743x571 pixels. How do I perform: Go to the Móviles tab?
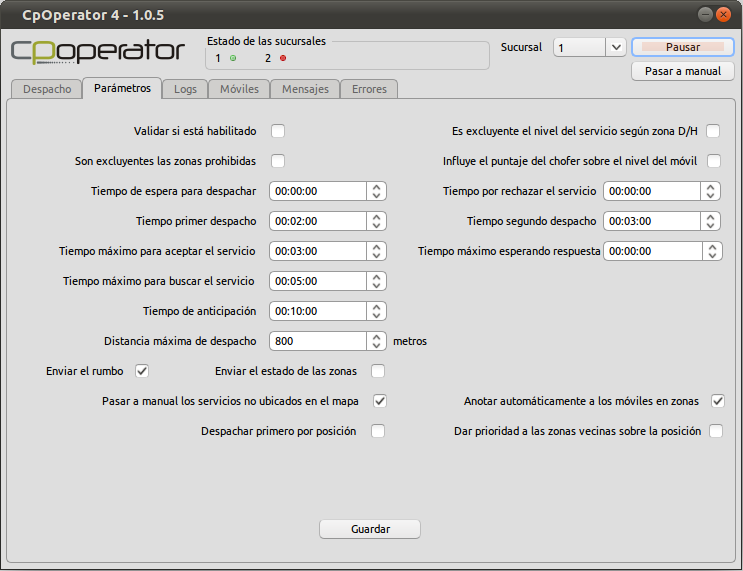pyautogui.click(x=239, y=89)
